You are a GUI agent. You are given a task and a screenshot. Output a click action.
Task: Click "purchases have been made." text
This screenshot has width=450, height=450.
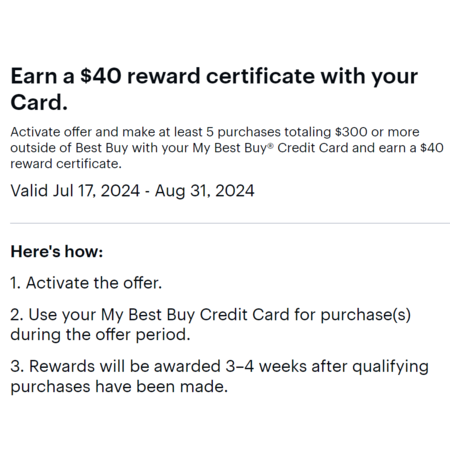[119, 387]
